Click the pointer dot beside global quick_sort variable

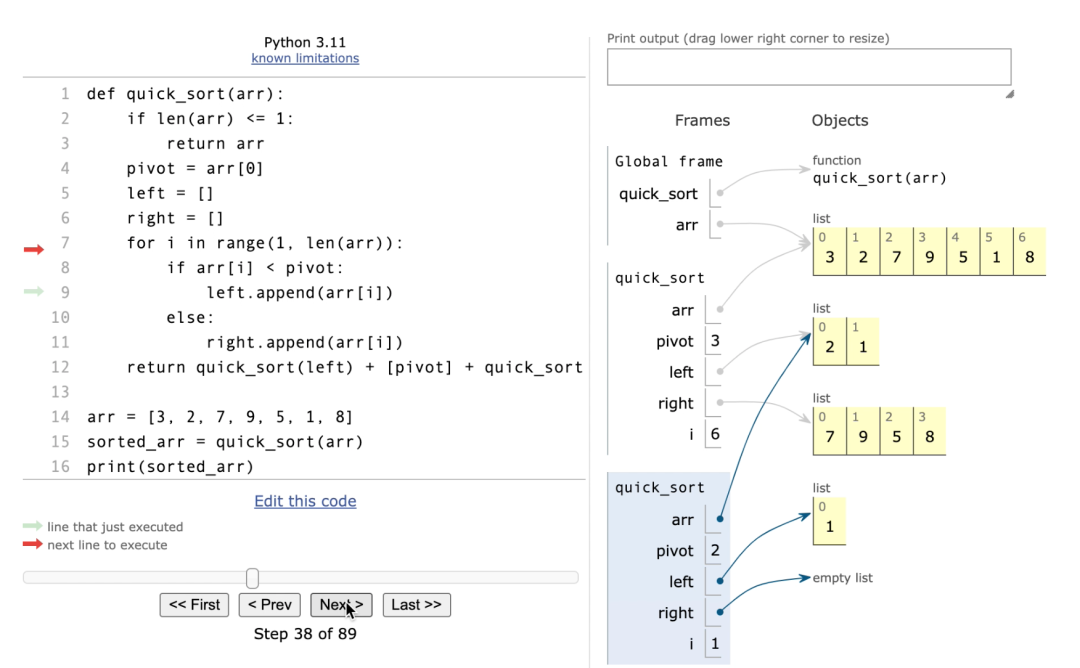click(720, 193)
